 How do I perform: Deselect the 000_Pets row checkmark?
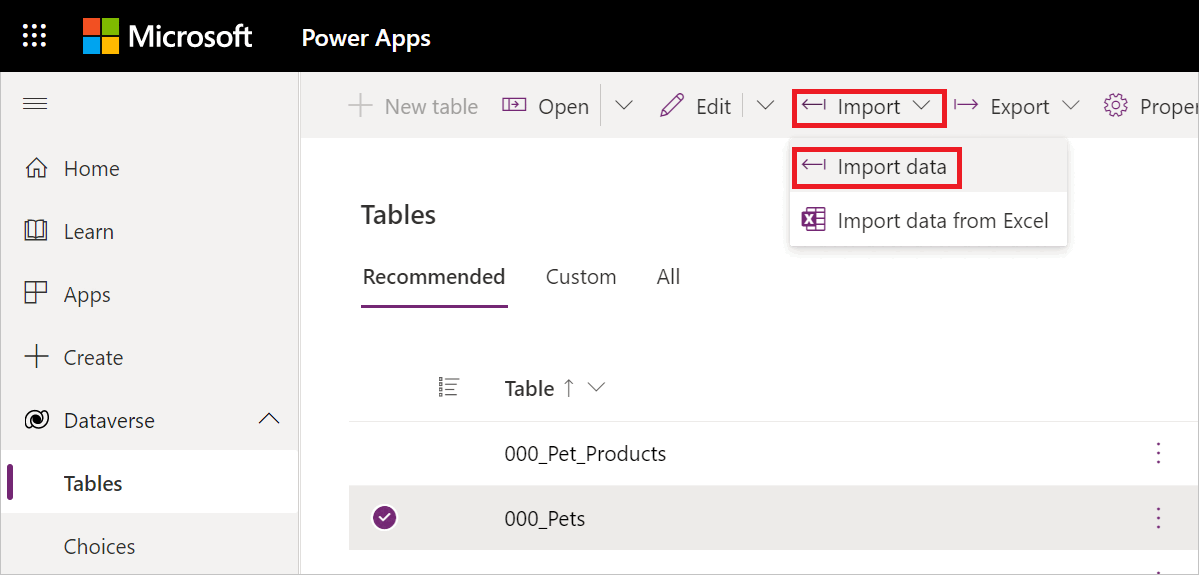click(385, 518)
